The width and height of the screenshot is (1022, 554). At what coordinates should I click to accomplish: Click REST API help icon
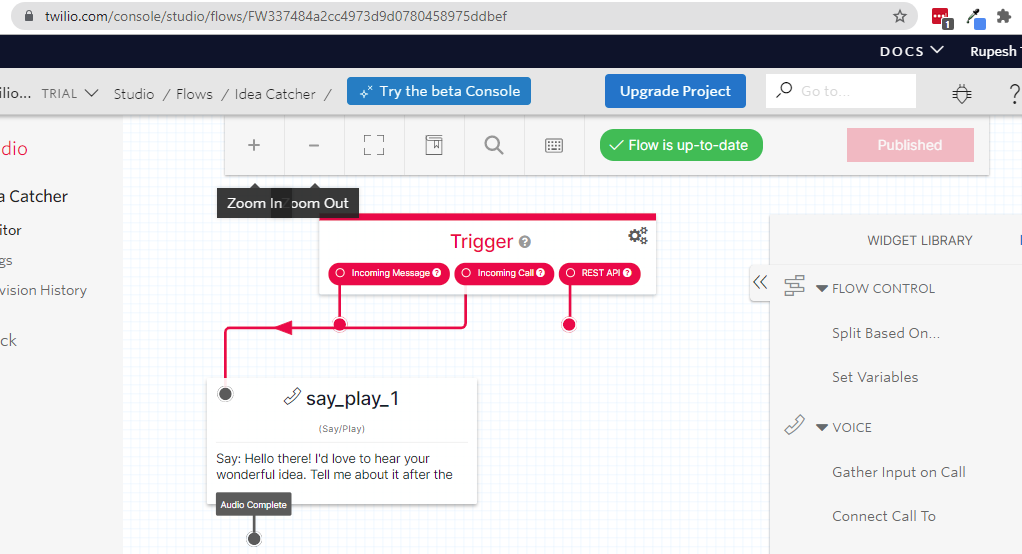click(x=627, y=273)
